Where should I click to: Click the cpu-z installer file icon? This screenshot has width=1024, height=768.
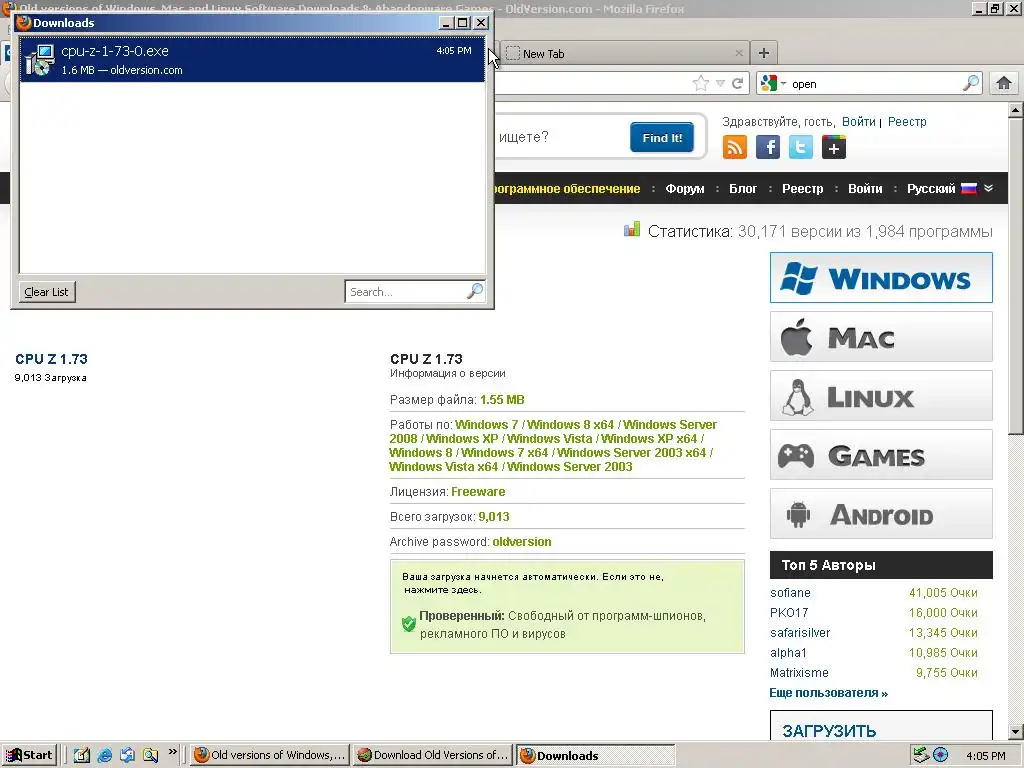tap(40, 60)
